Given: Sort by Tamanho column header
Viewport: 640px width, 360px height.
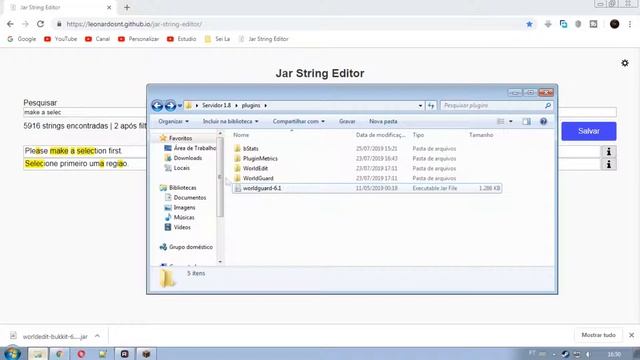Looking at the screenshot, I should 481,135.
